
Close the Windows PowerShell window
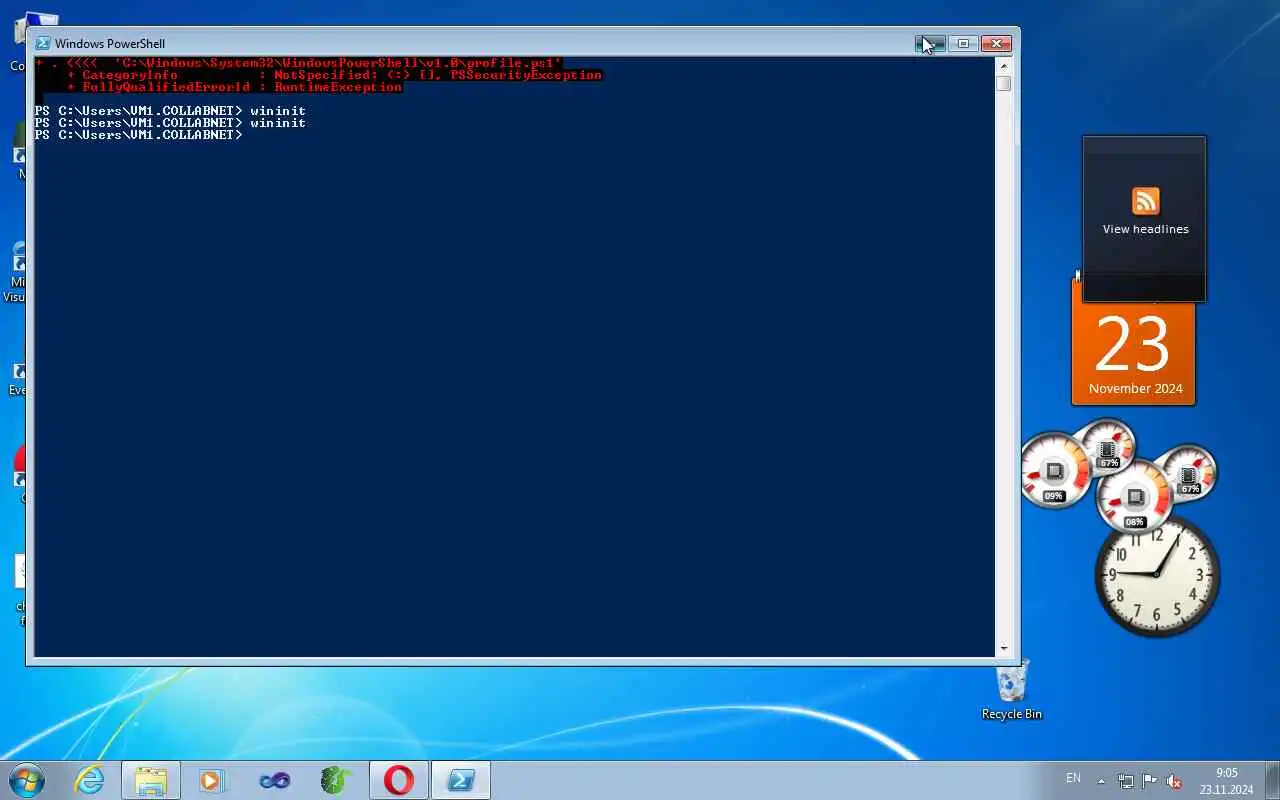[996, 43]
